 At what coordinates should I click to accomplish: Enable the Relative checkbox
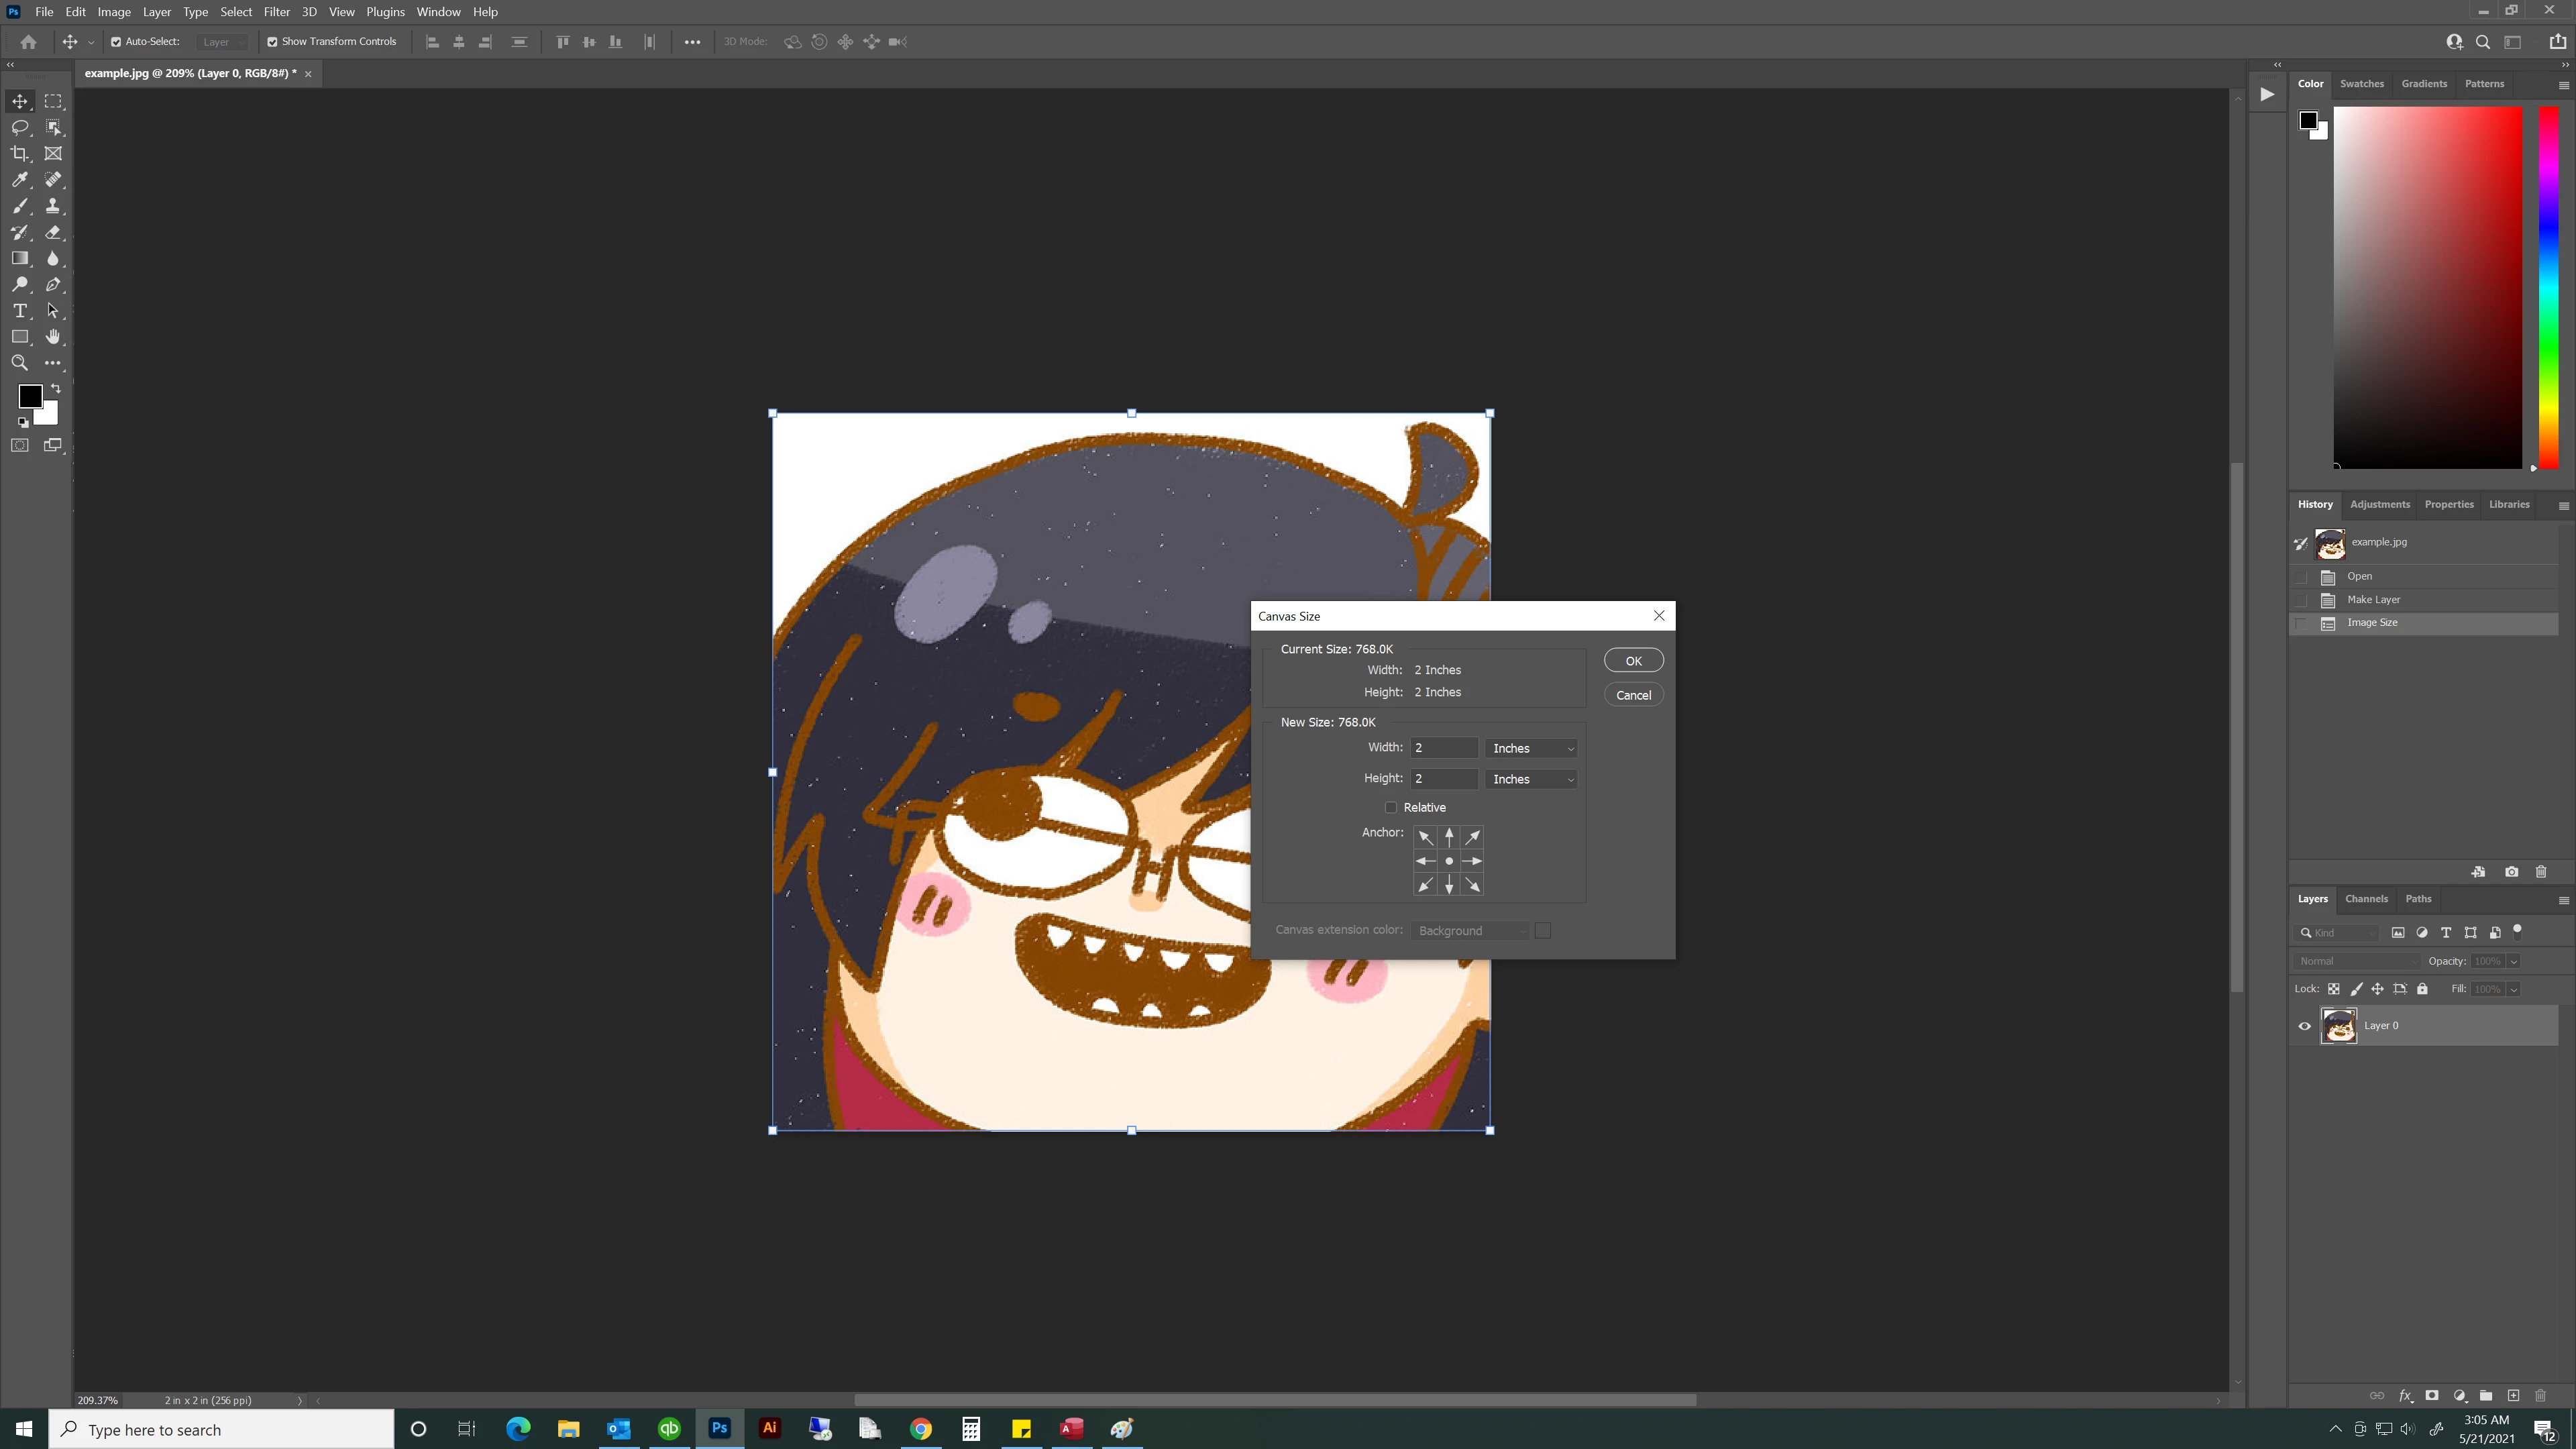point(1390,807)
